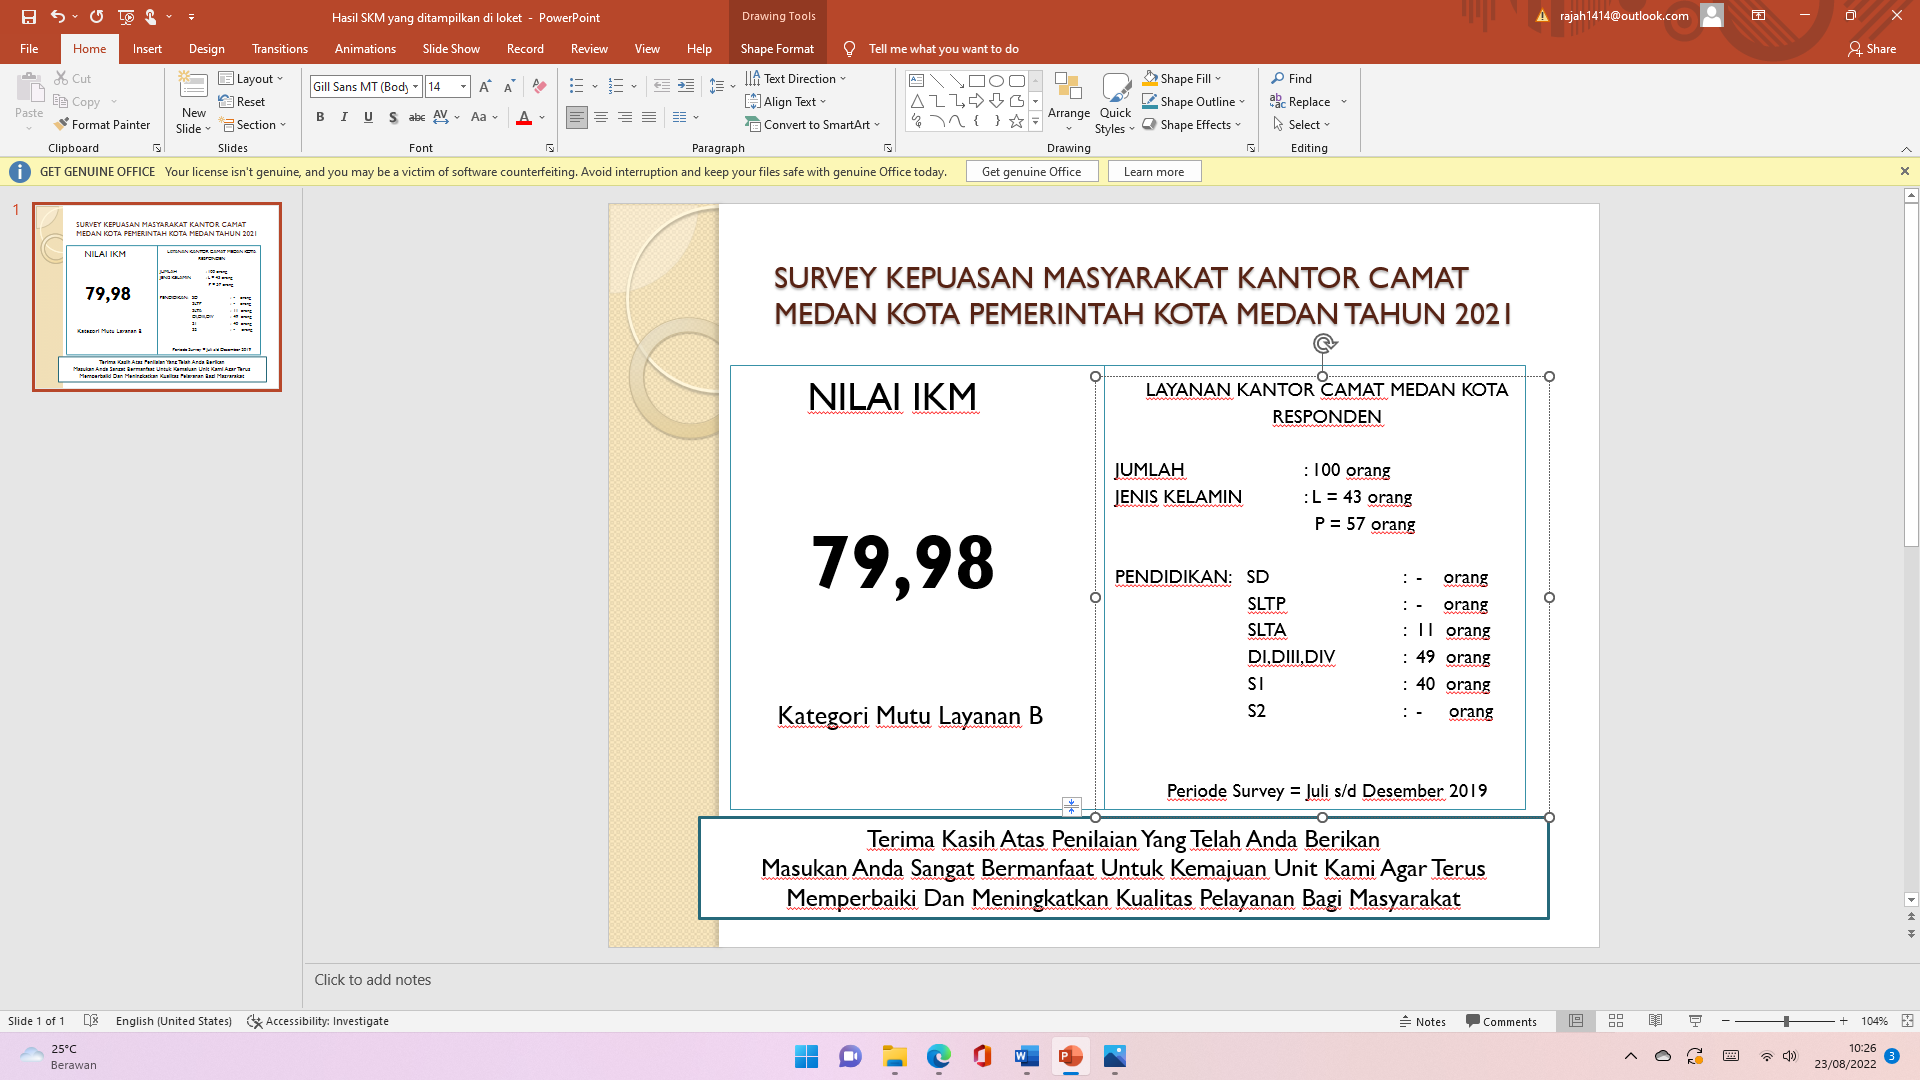This screenshot has height=1080, width=1920.
Task: Toggle the Notes pane in the status bar
Action: click(x=1423, y=1021)
